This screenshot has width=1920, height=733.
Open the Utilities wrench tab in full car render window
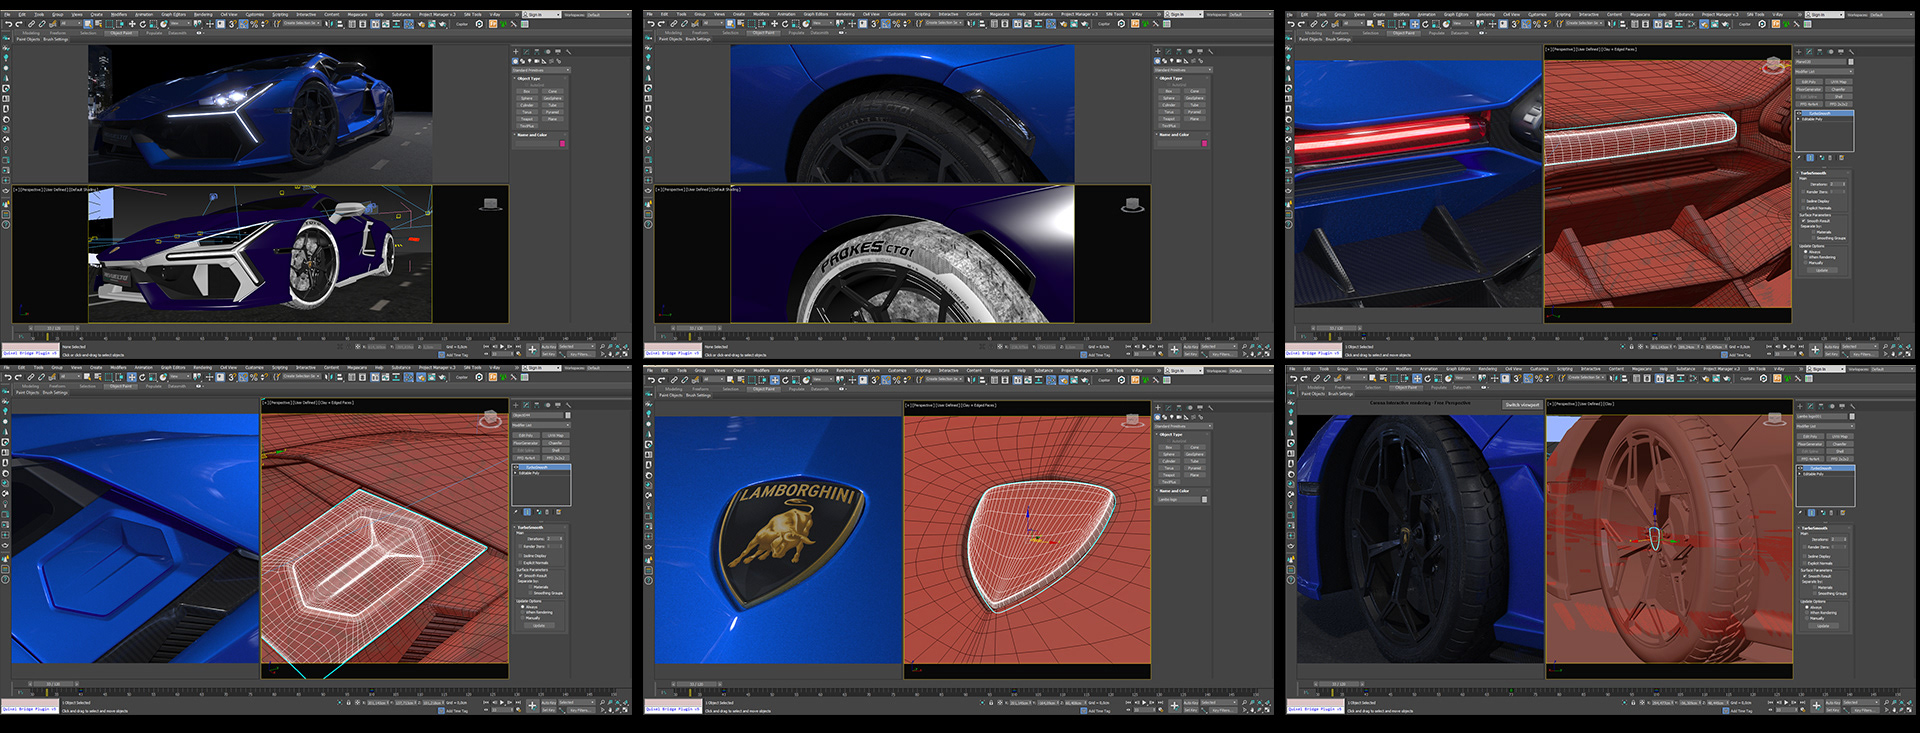(569, 52)
